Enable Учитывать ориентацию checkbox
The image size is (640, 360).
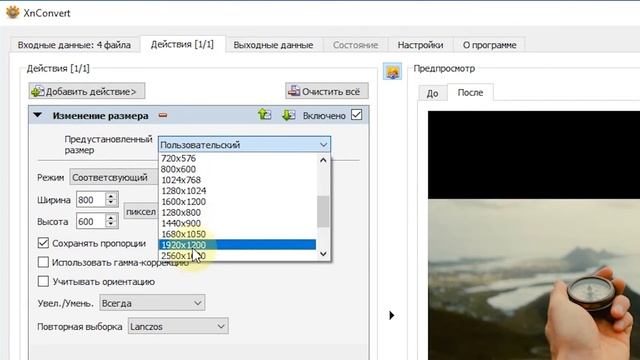[43, 281]
